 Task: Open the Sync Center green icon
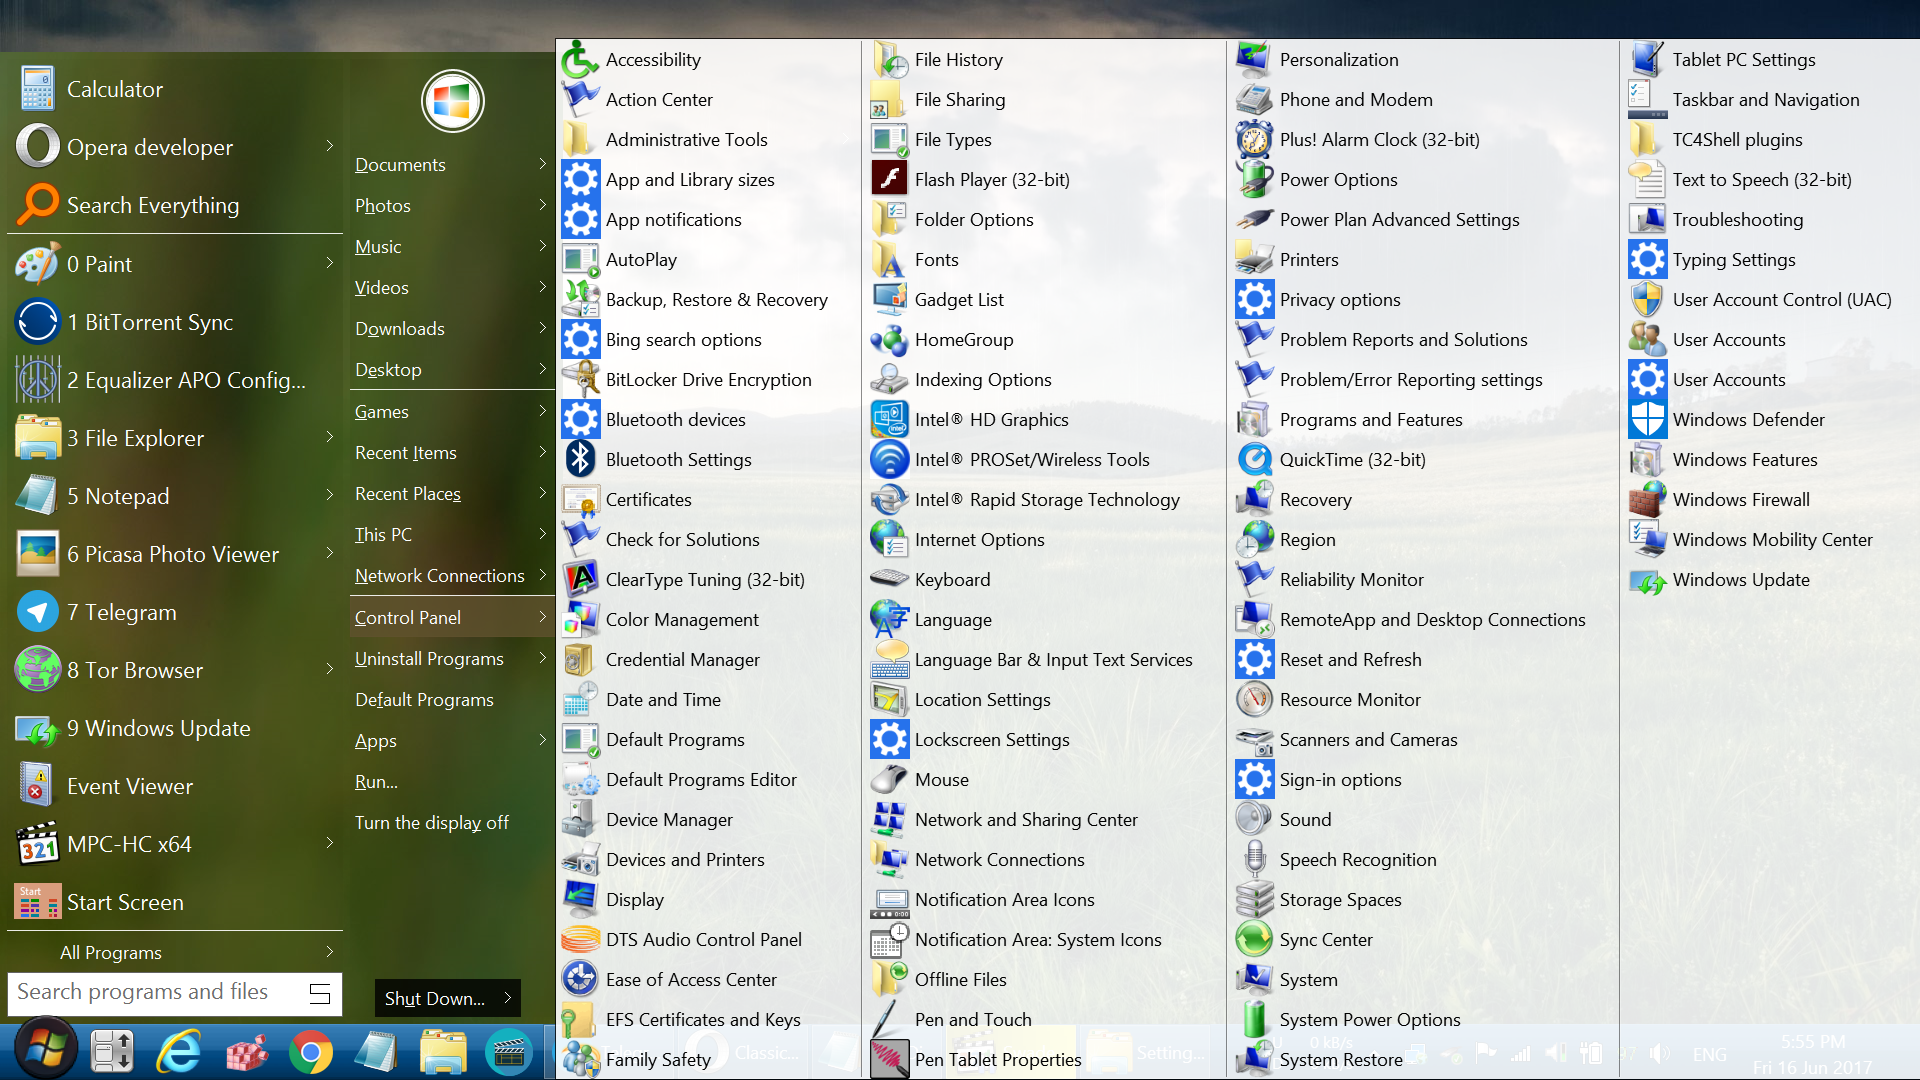pyautogui.click(x=1254, y=940)
